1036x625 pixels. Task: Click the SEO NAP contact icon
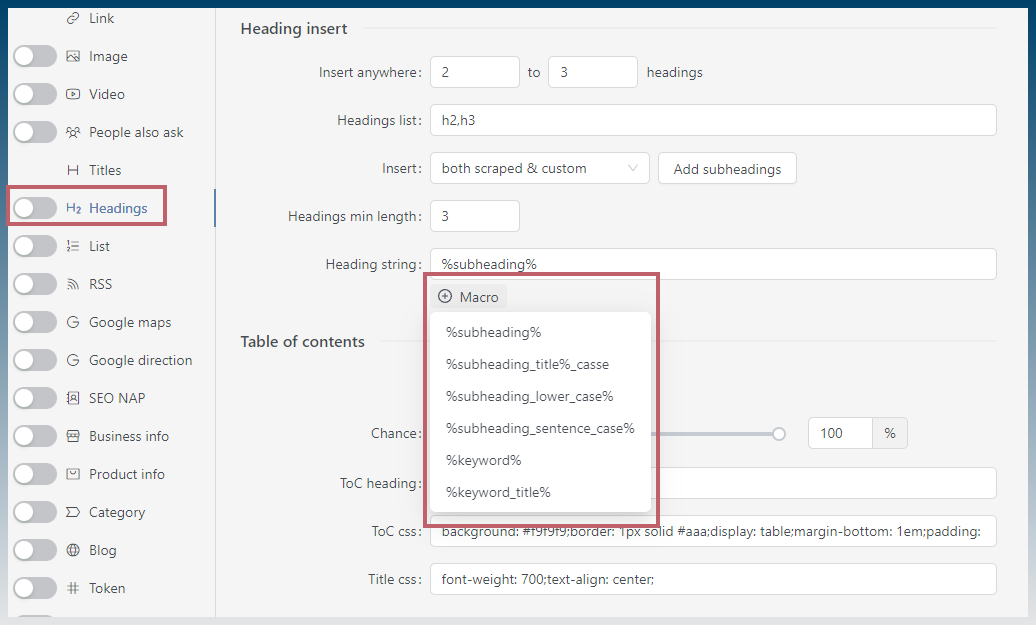73,398
